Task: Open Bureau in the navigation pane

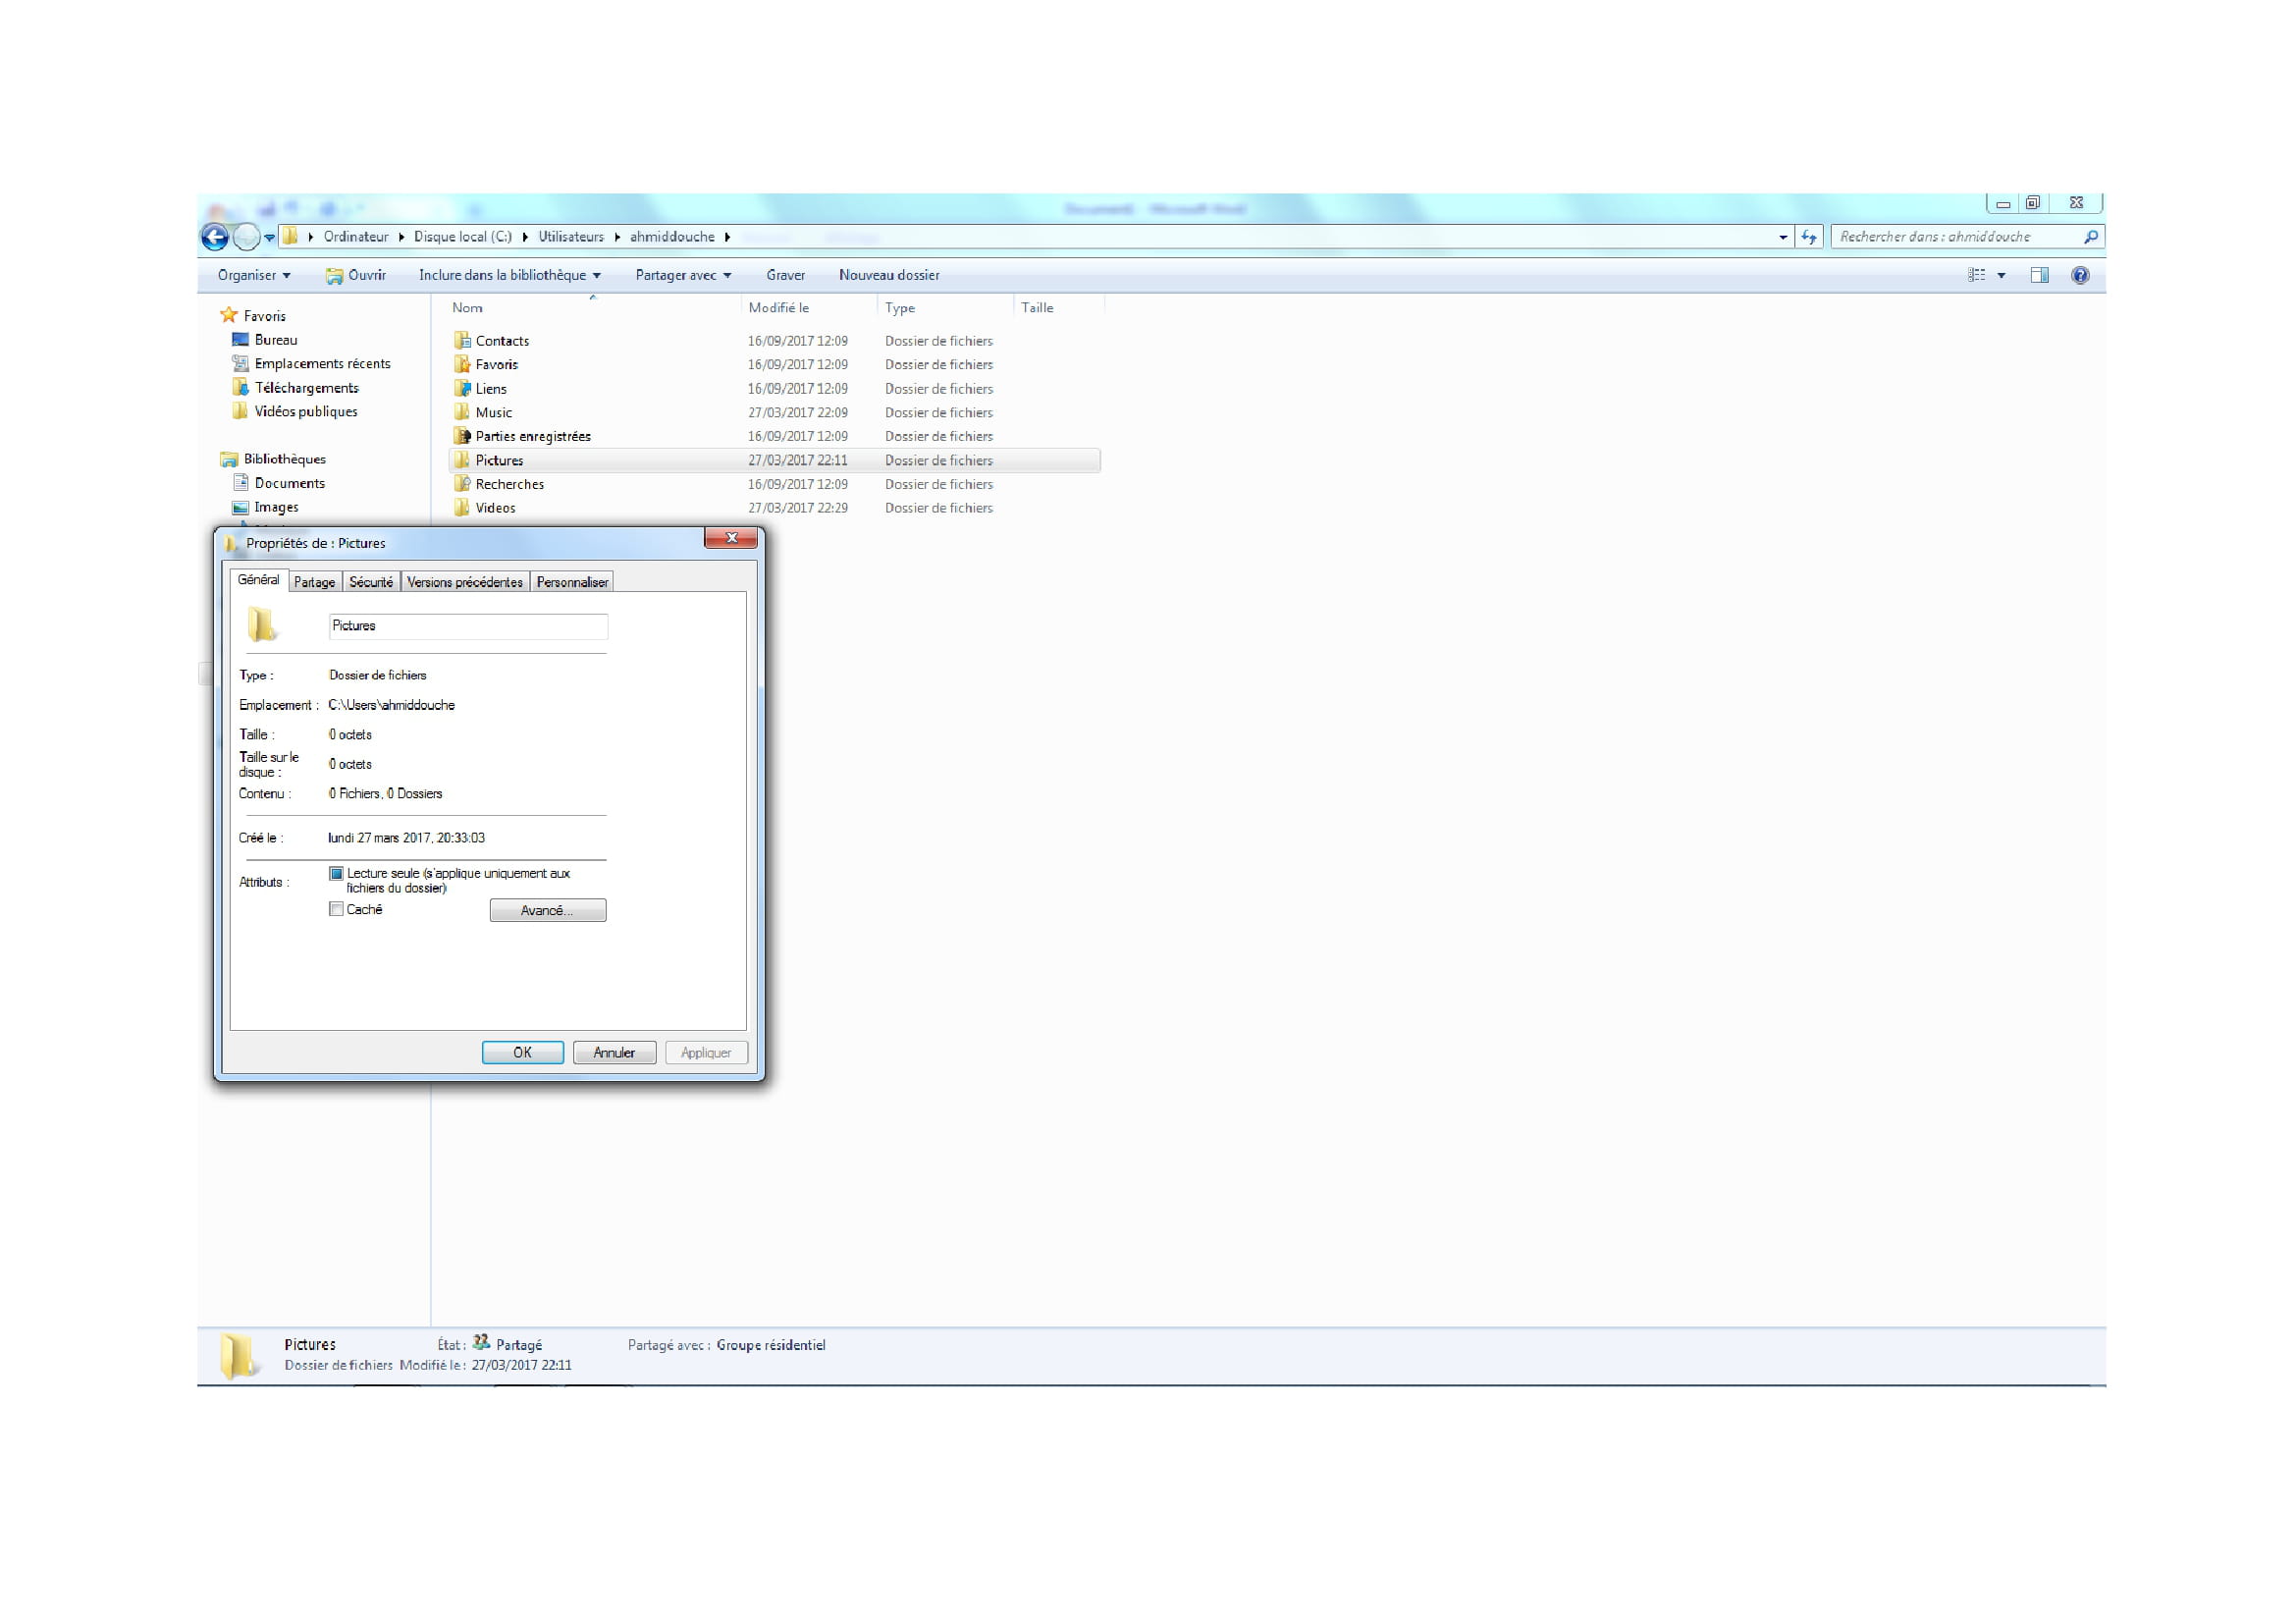Action: (276, 340)
